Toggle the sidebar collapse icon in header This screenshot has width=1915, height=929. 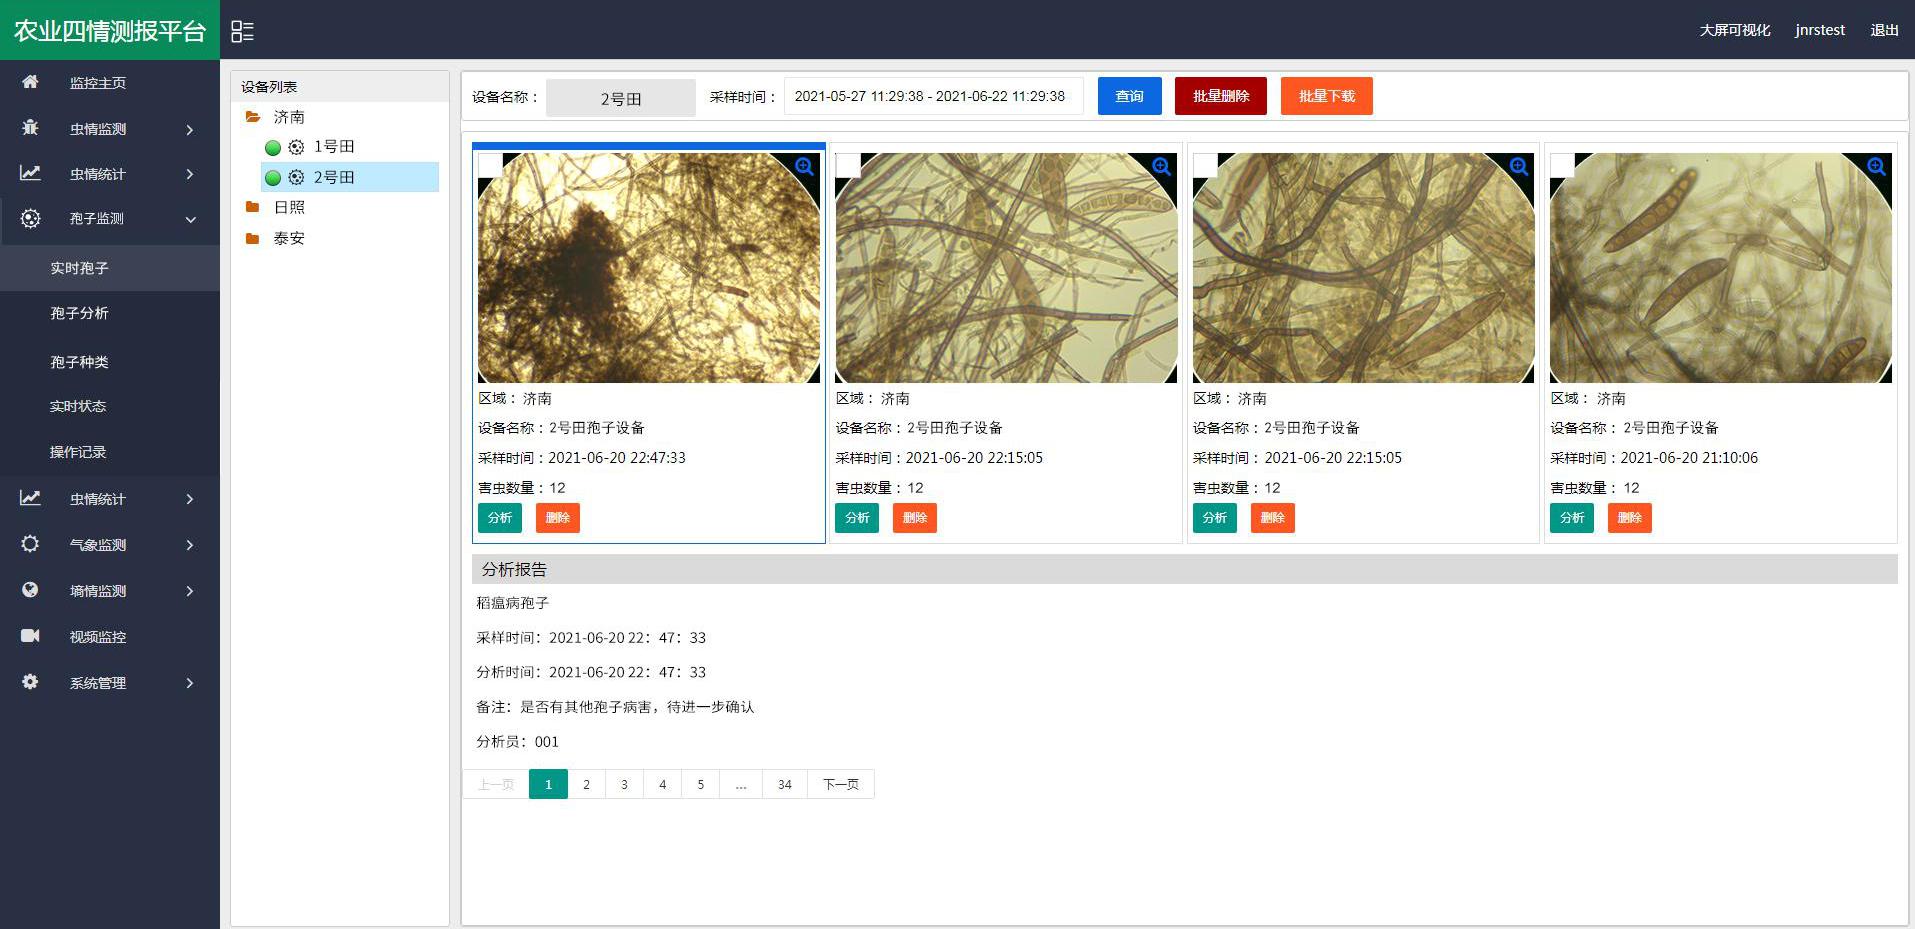(242, 31)
